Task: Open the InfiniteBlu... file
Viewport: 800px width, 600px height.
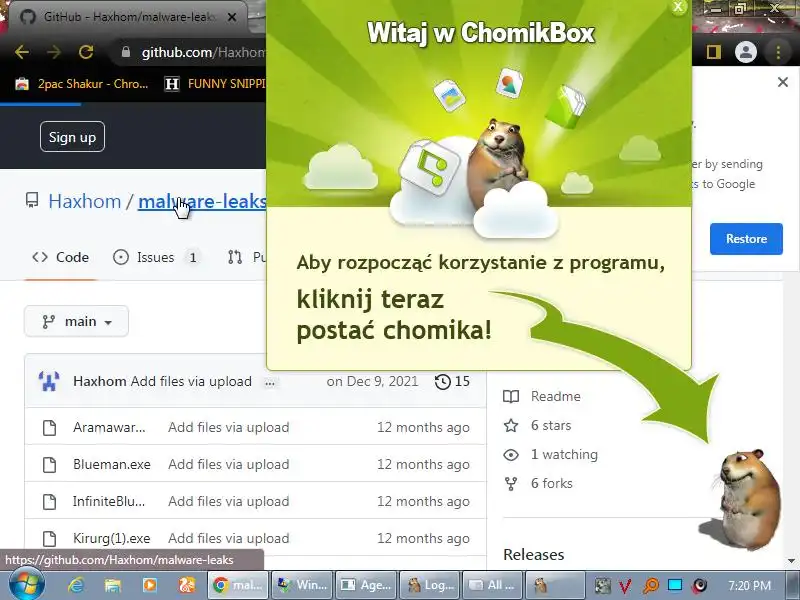Action: 109,501
